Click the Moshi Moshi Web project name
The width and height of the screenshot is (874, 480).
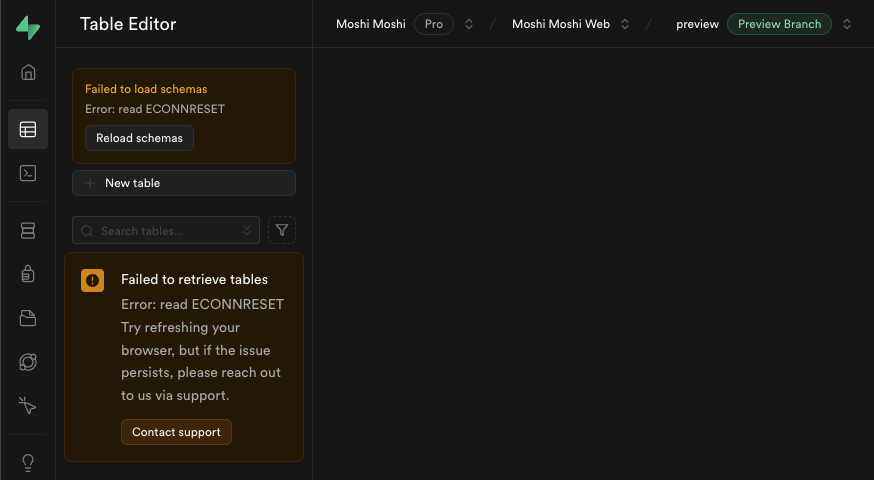click(561, 24)
